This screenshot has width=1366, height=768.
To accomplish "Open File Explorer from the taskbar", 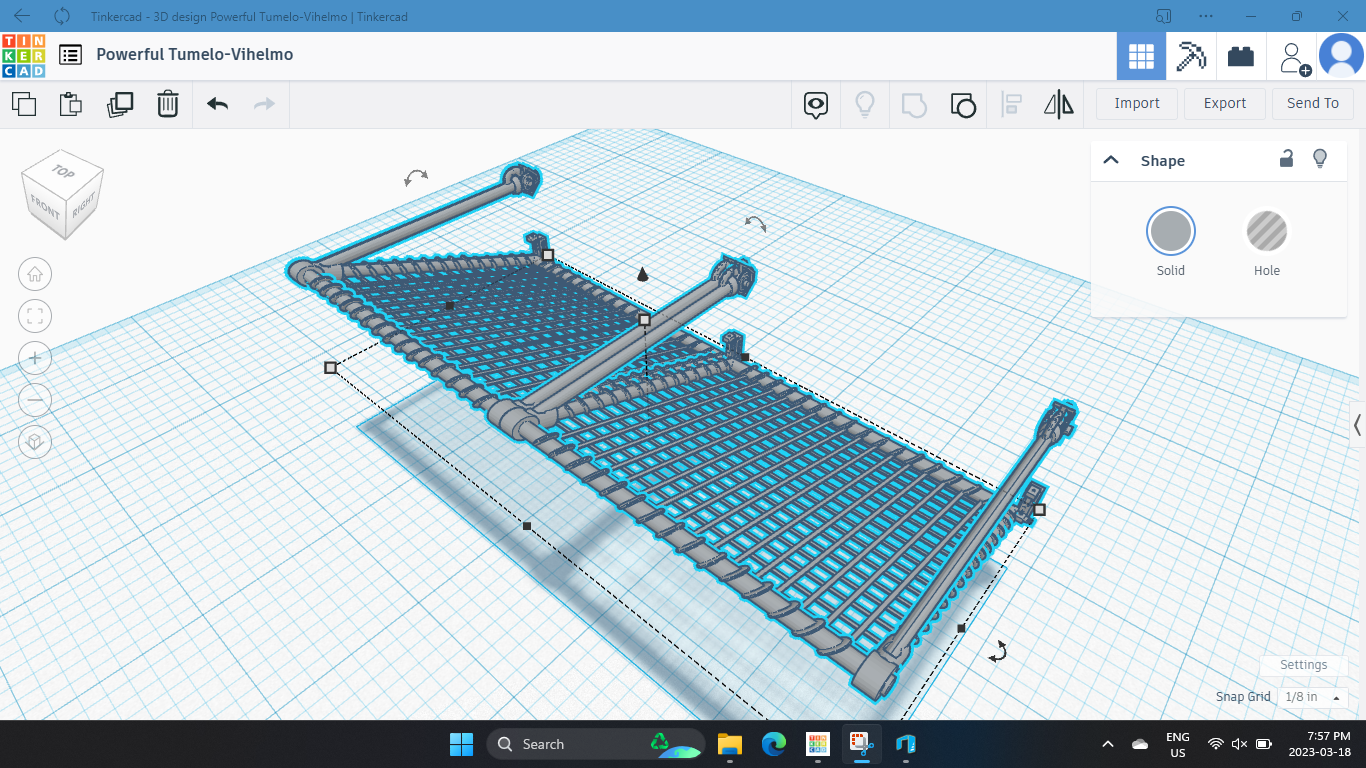I will click(x=730, y=744).
